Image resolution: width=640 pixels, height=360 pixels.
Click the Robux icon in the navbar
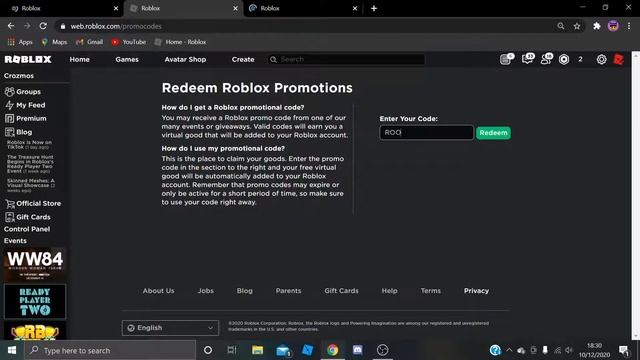(564, 60)
